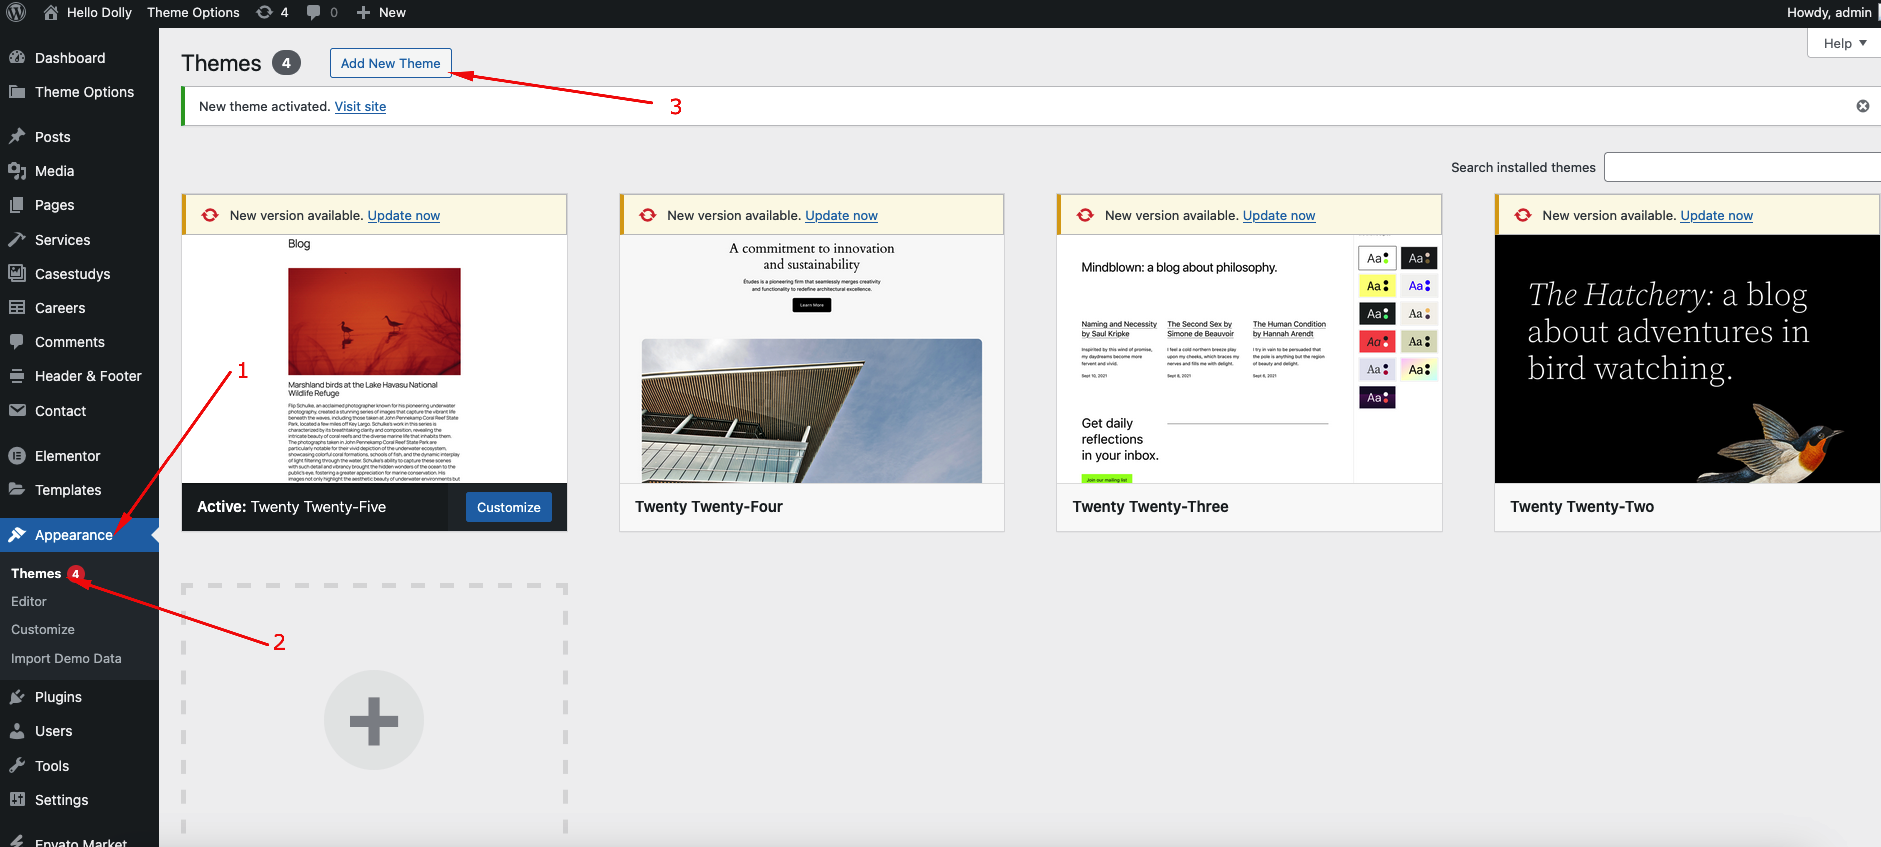Click the plus icon to add theme
The image size is (1881, 847).
374,720
